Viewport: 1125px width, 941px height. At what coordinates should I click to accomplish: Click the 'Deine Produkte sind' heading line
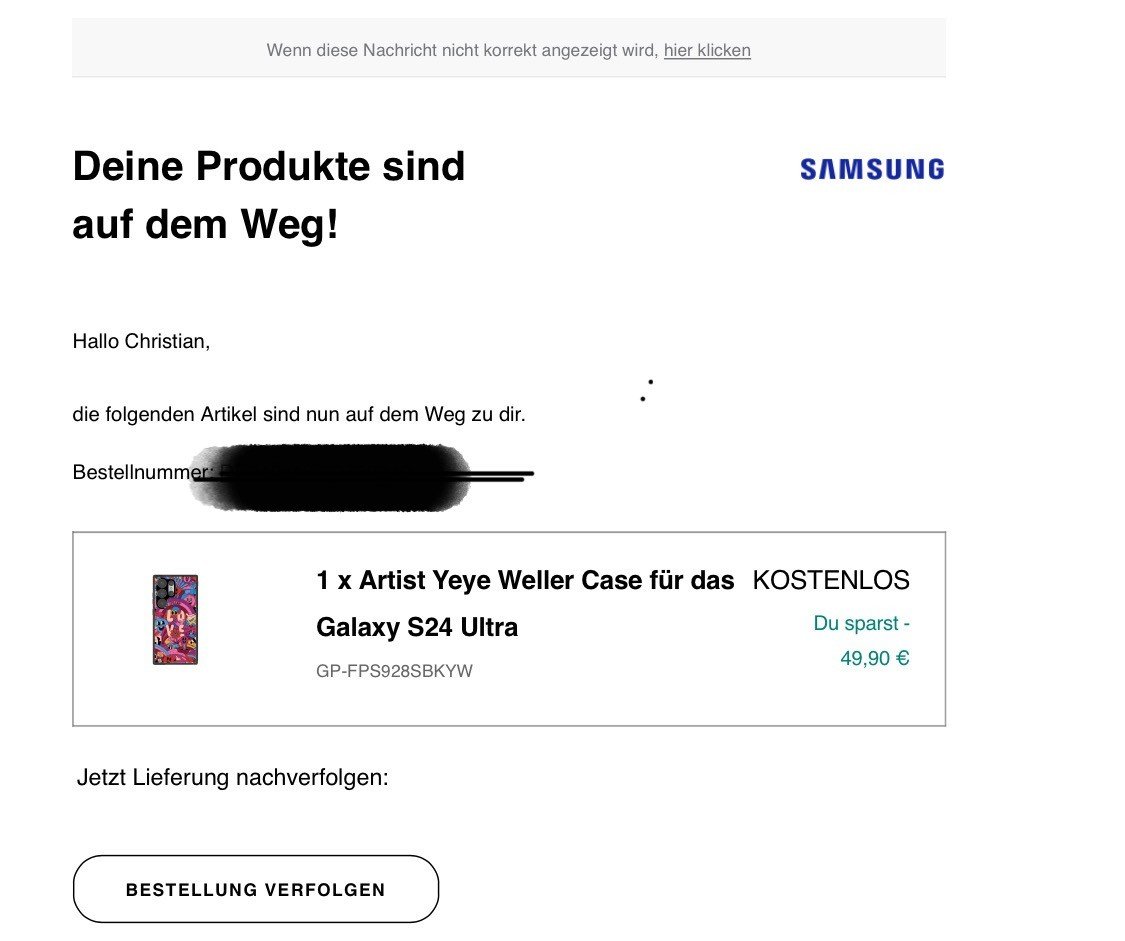point(269,166)
